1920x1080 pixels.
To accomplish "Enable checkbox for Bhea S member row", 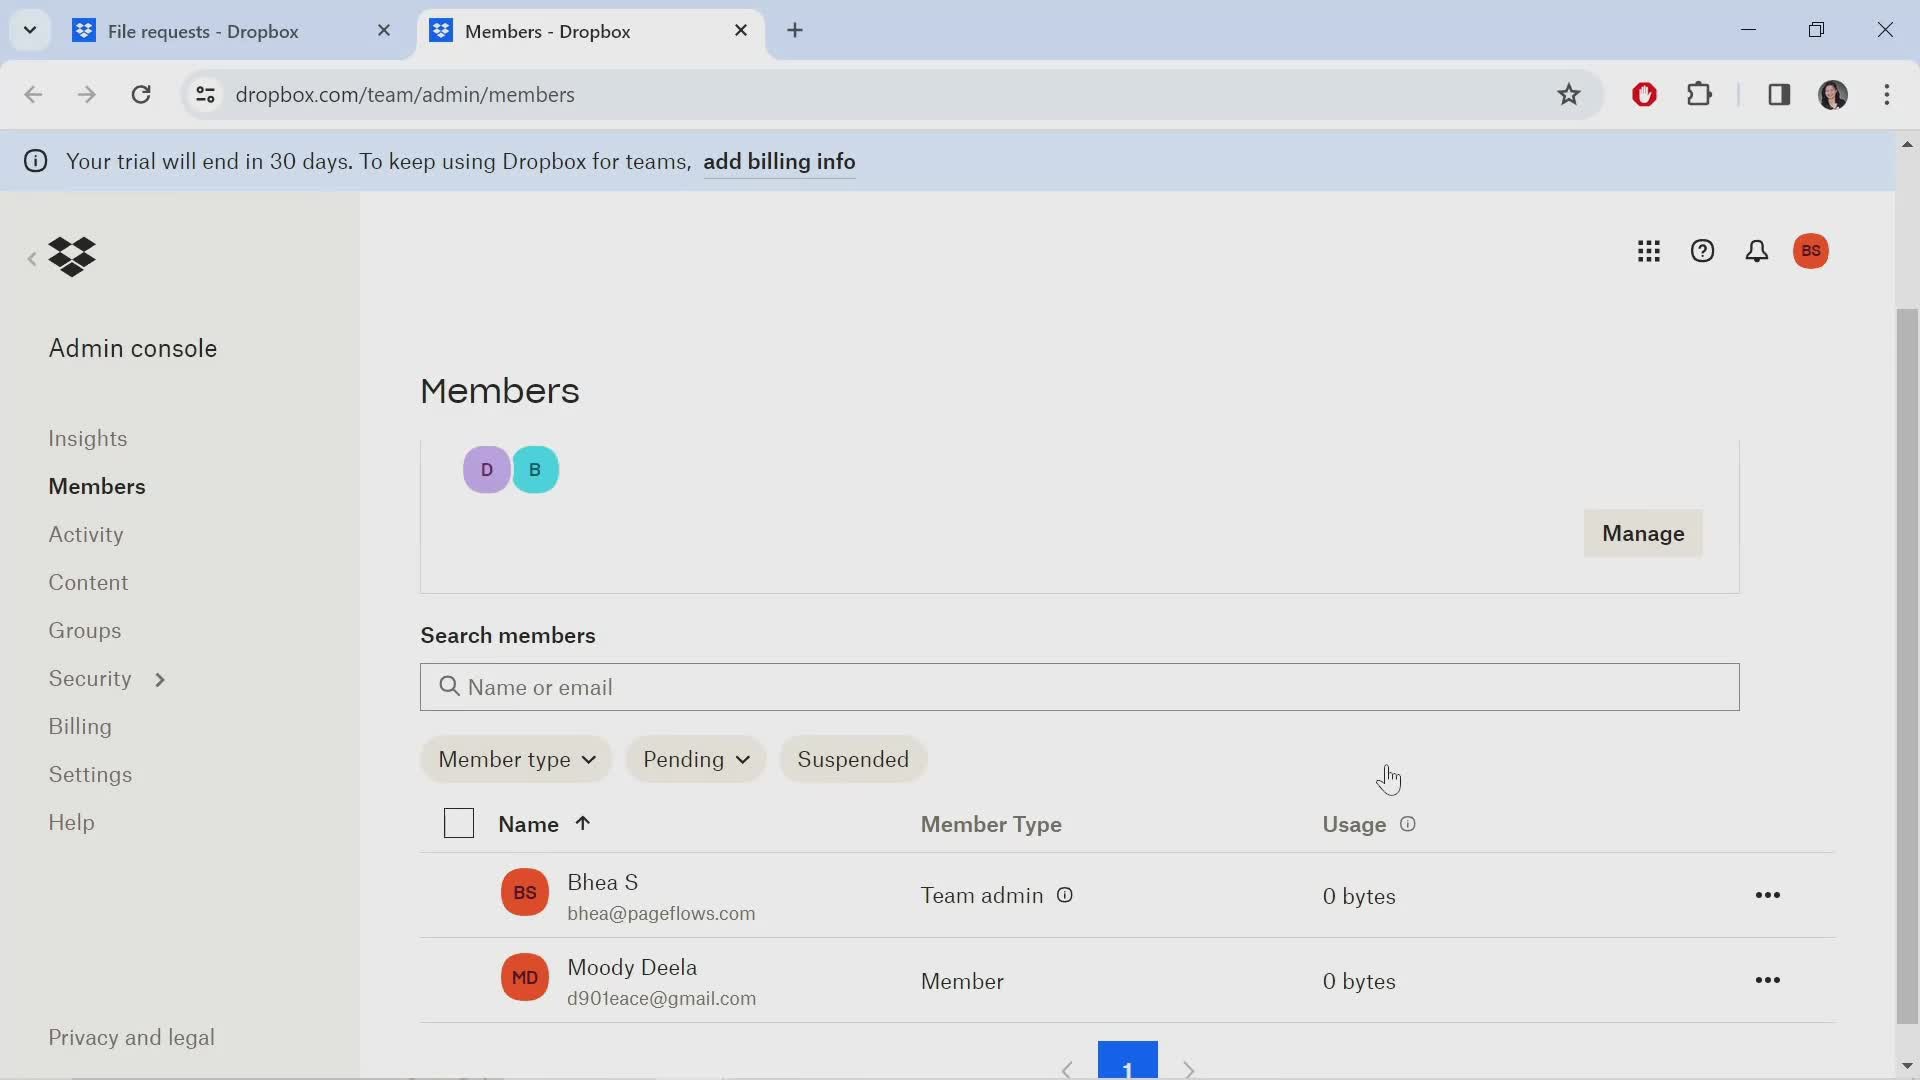I will pos(459,895).
